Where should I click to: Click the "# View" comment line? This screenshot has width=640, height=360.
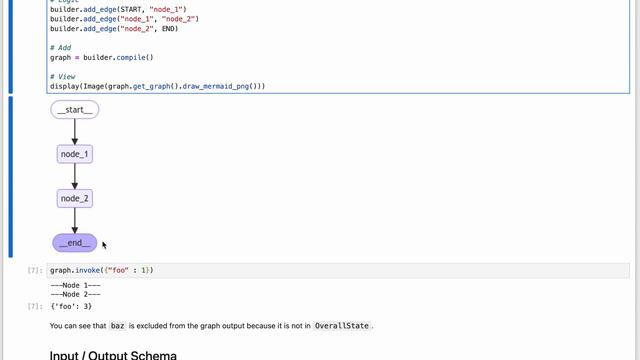[x=63, y=77]
